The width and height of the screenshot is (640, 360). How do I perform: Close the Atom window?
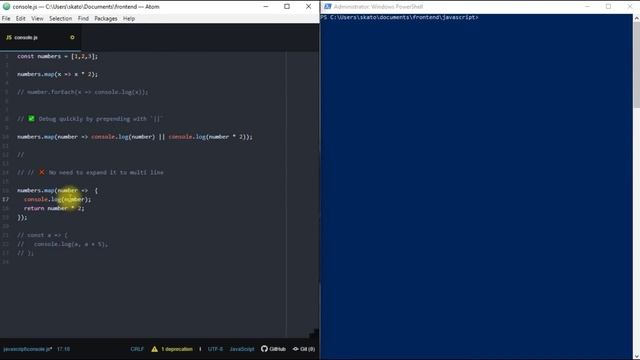click(x=309, y=7)
